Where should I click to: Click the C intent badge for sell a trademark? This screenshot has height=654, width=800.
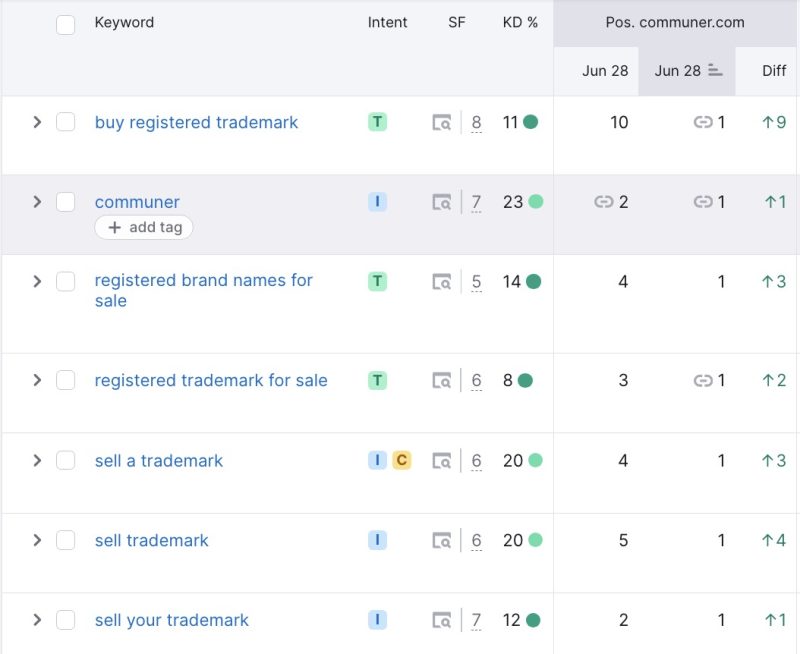(402, 460)
